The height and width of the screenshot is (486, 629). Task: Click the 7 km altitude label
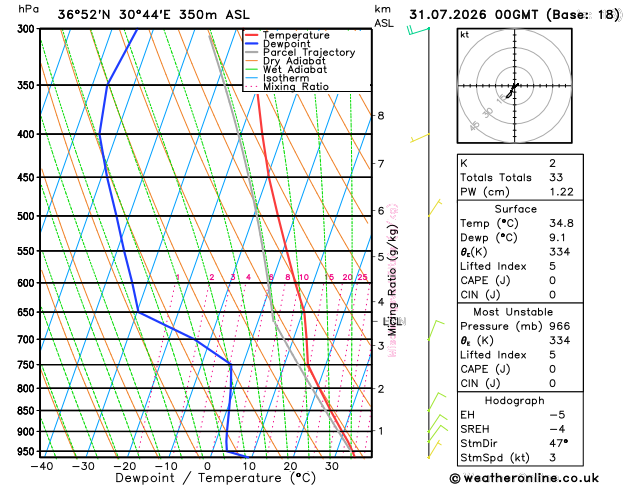381,164
